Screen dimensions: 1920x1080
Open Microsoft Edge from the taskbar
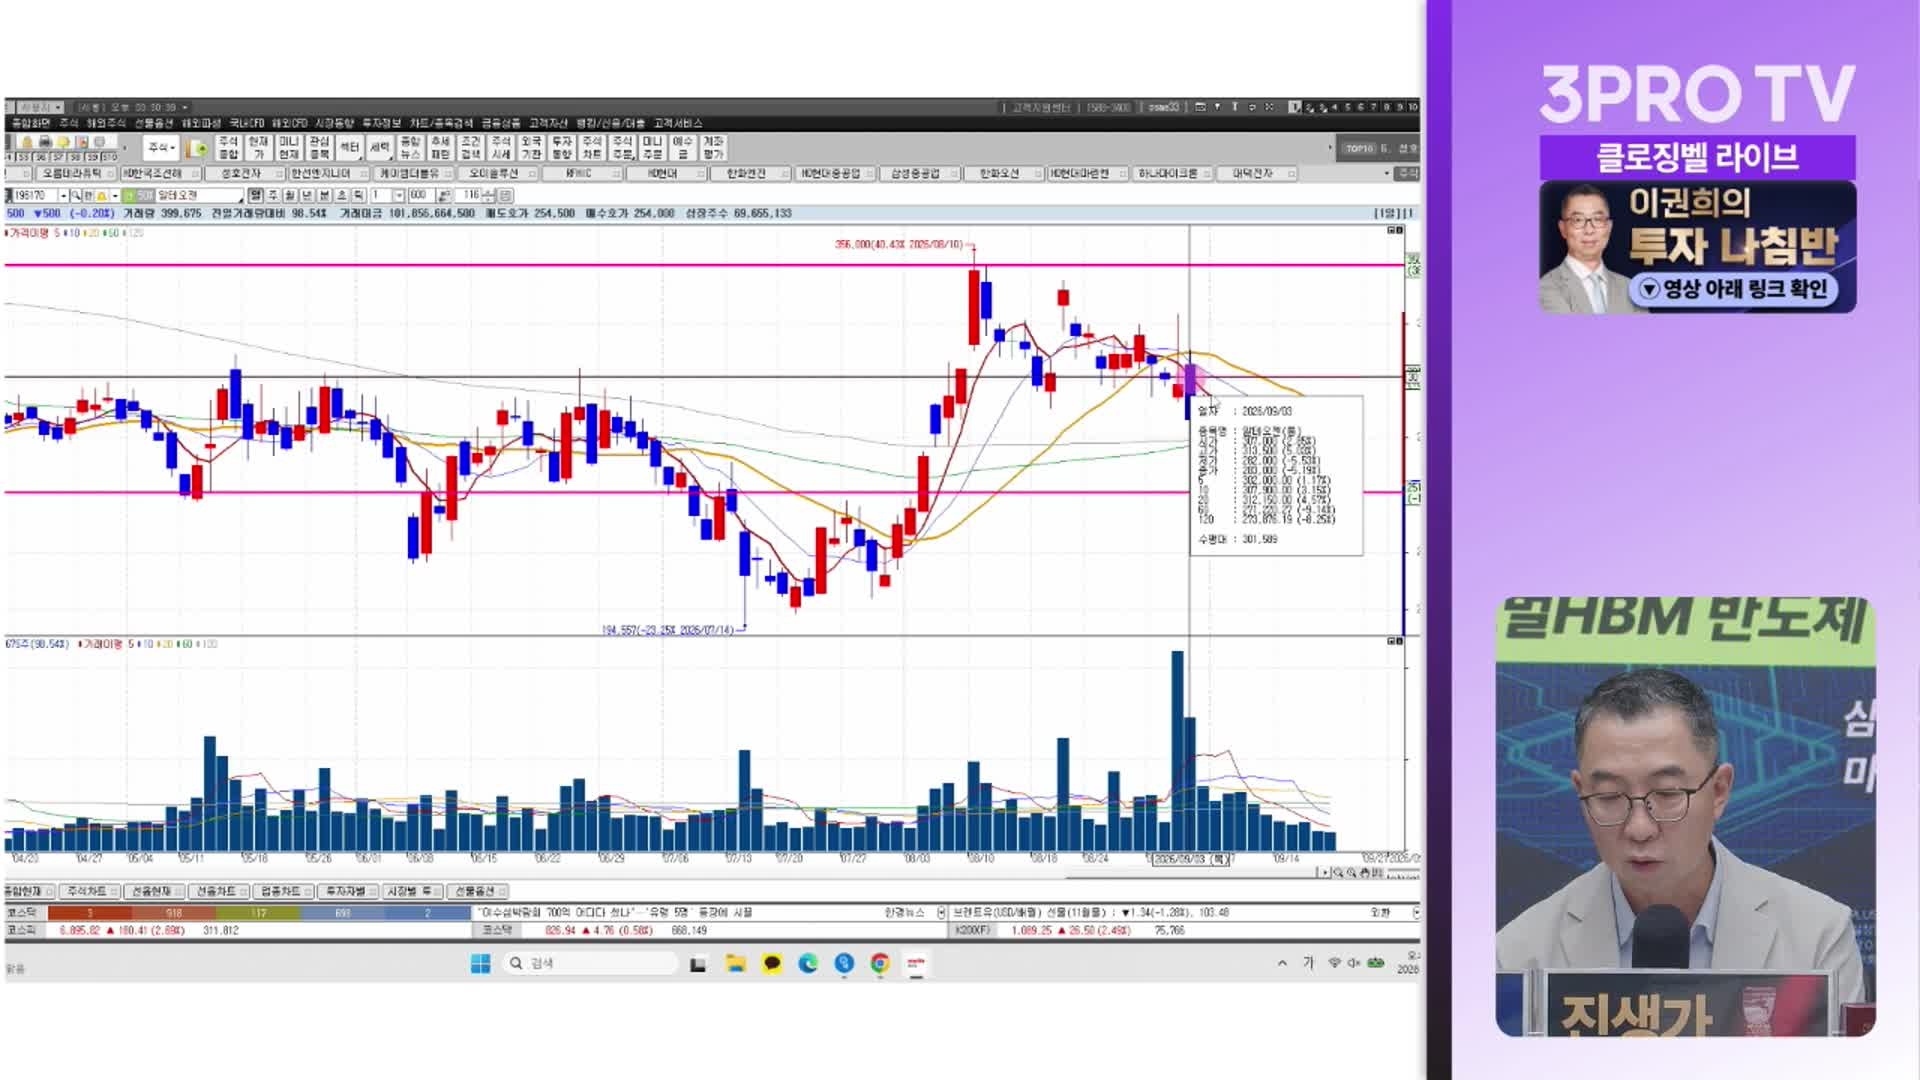[808, 963]
